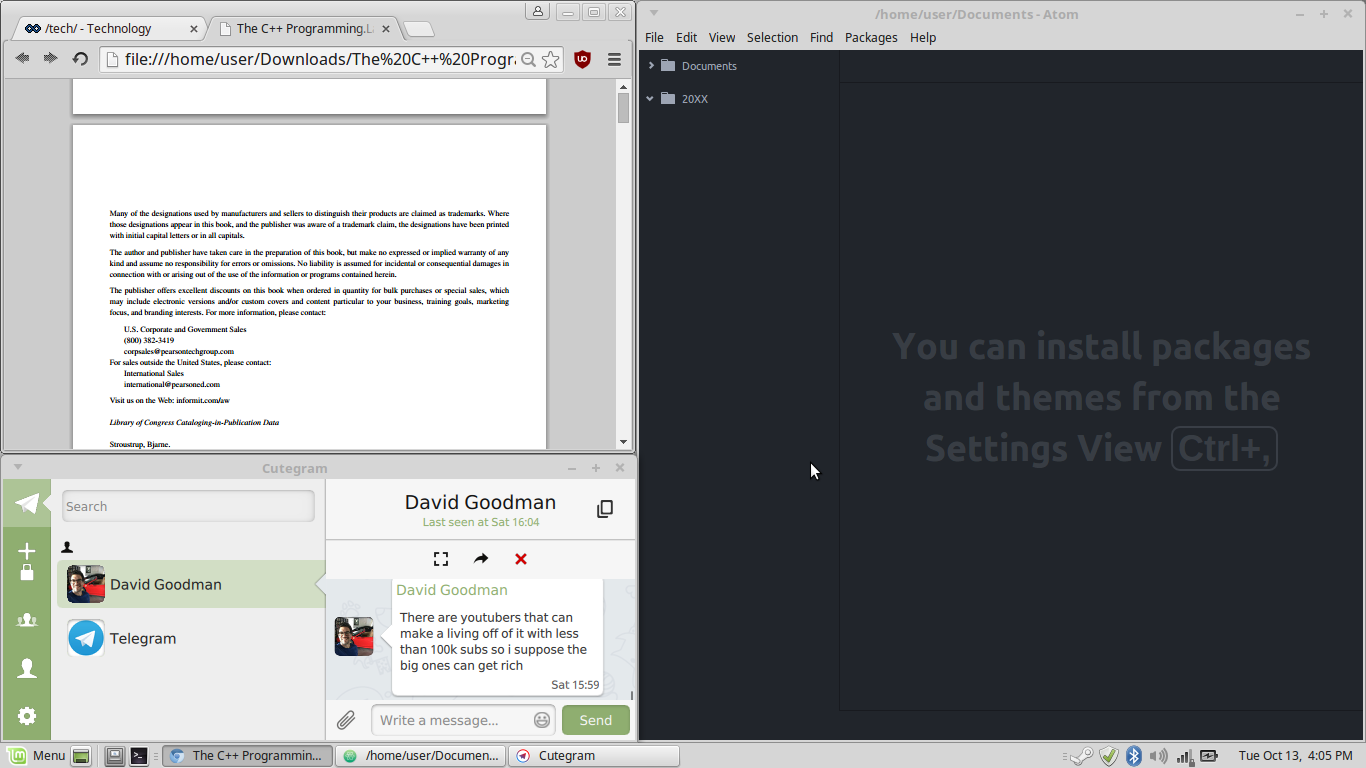Click David Goodman's avatar next to the message
This screenshot has height=768, width=1366.
[x=354, y=636]
